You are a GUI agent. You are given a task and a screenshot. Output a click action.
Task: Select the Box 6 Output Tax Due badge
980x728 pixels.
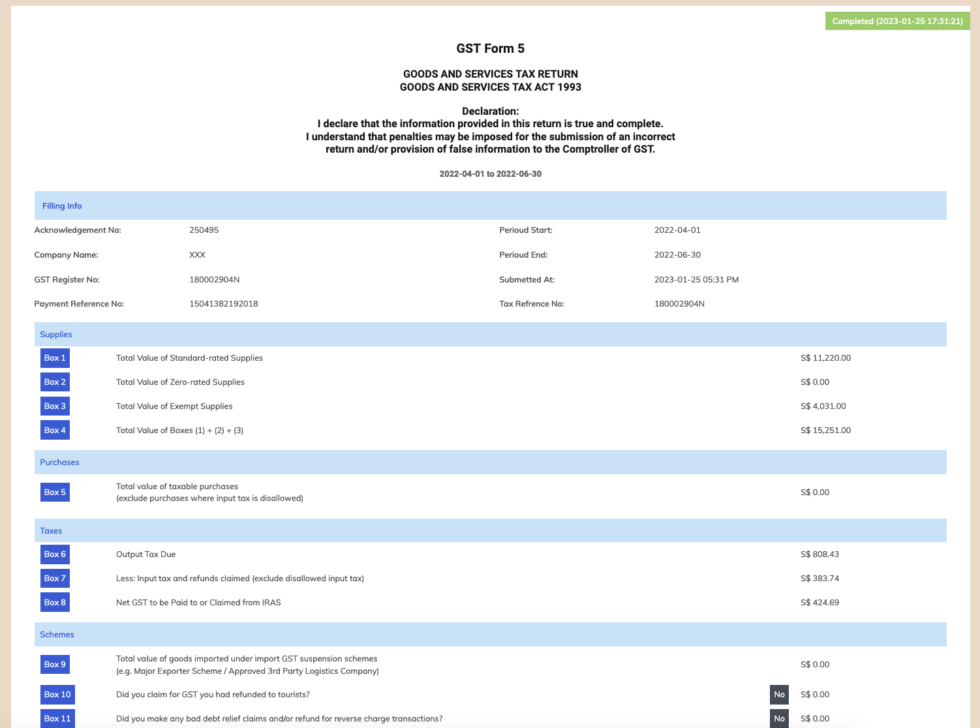pyautogui.click(x=54, y=554)
